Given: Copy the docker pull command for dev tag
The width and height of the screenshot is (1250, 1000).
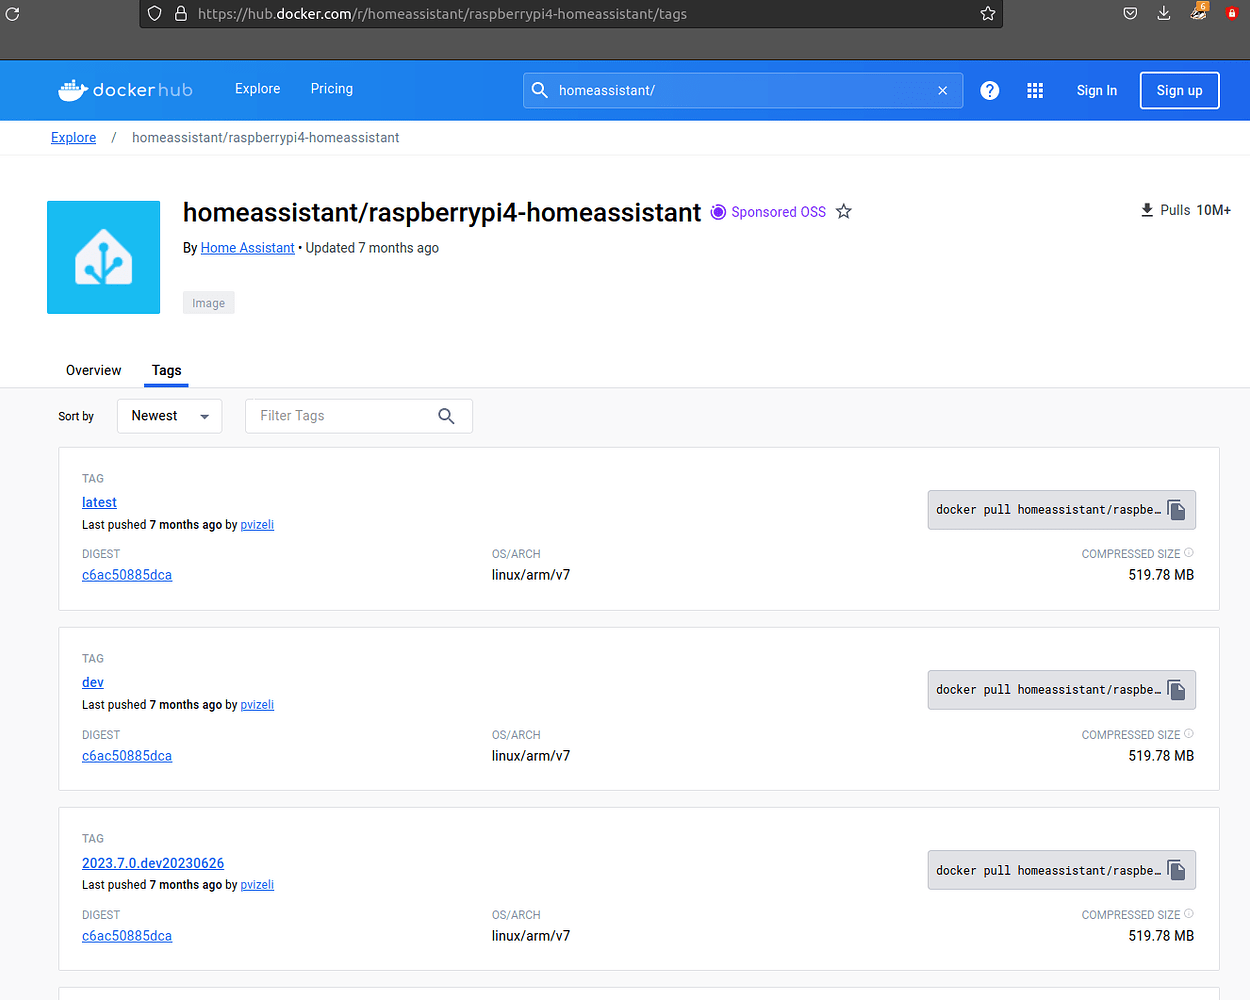Looking at the screenshot, I should [1176, 689].
